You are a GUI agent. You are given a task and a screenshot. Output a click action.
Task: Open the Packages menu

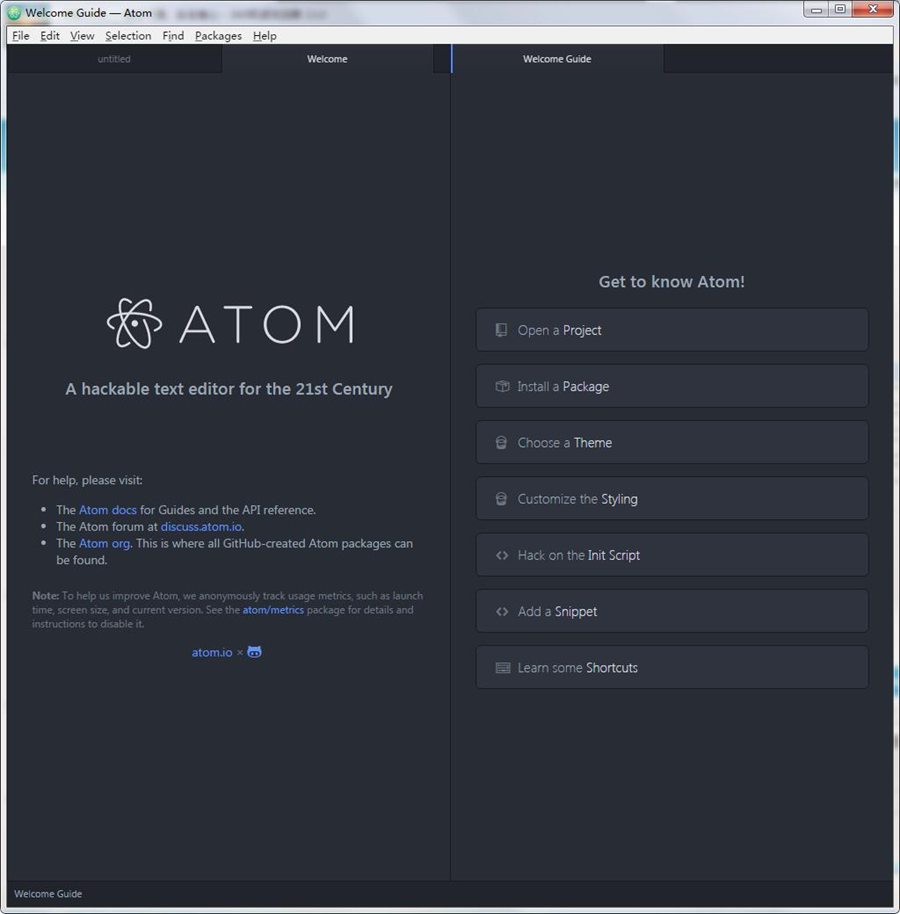tap(218, 36)
